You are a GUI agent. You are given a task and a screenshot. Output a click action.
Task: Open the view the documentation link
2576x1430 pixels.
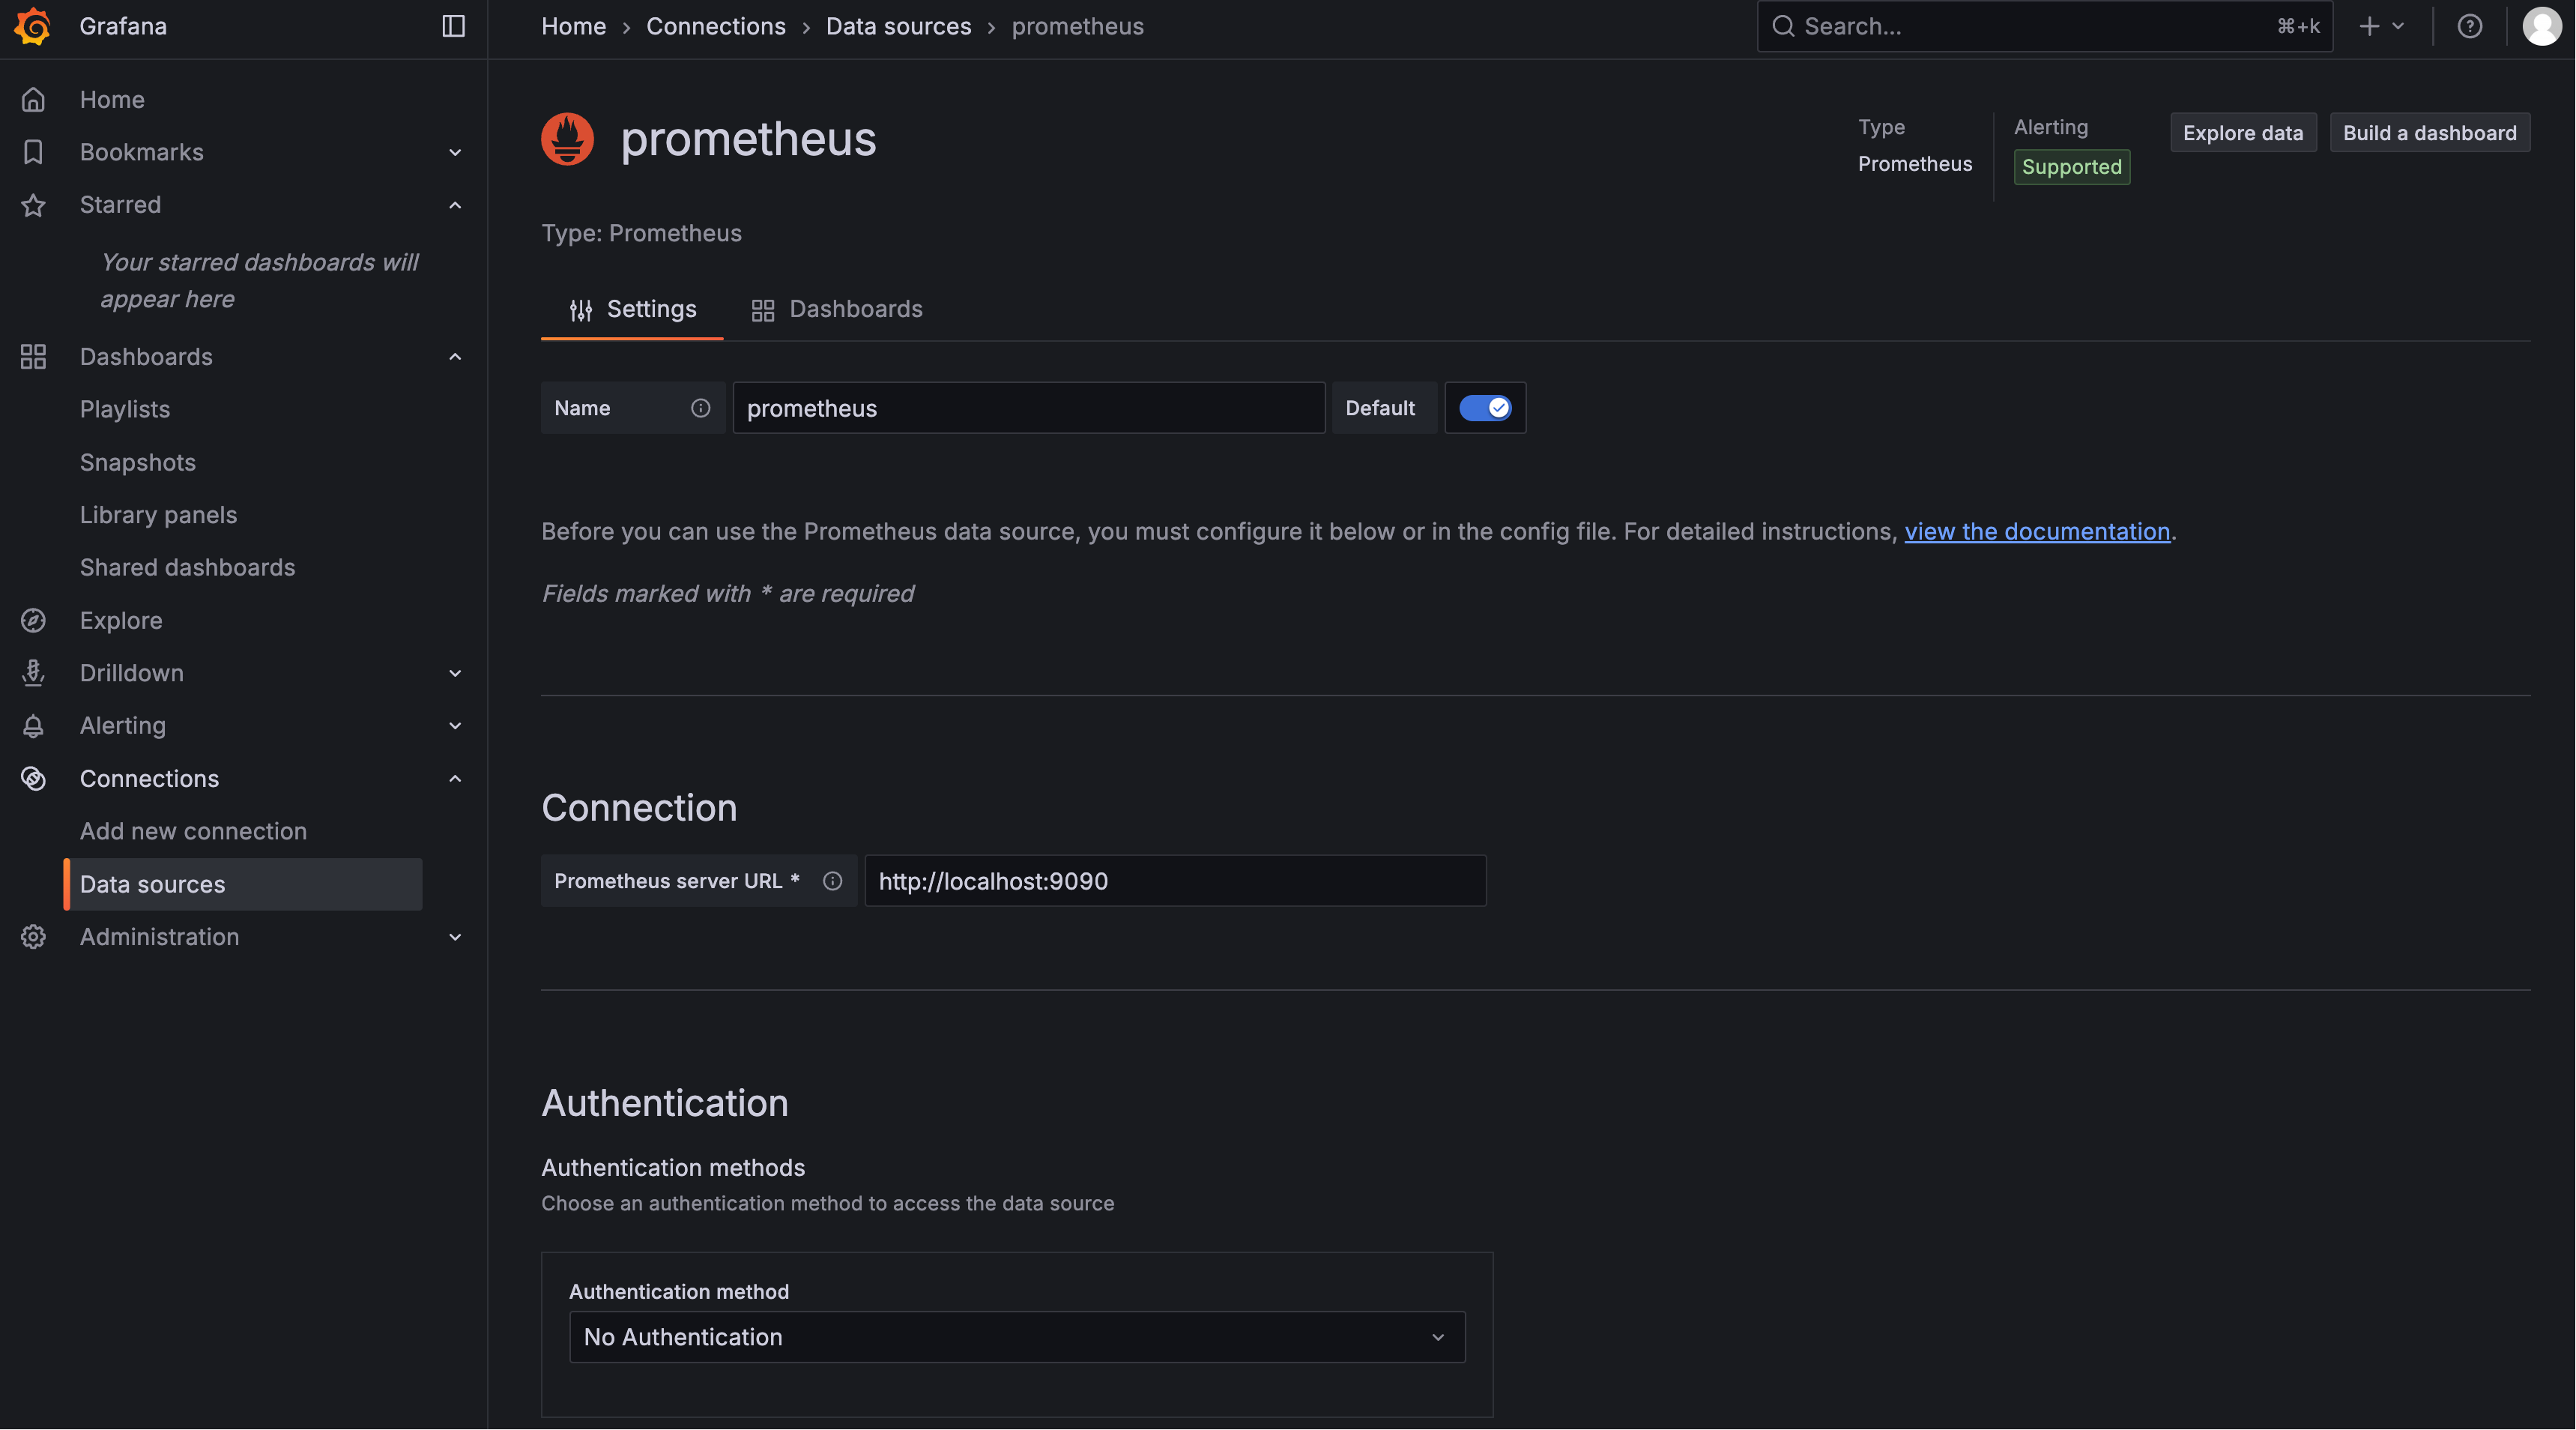click(x=2036, y=532)
